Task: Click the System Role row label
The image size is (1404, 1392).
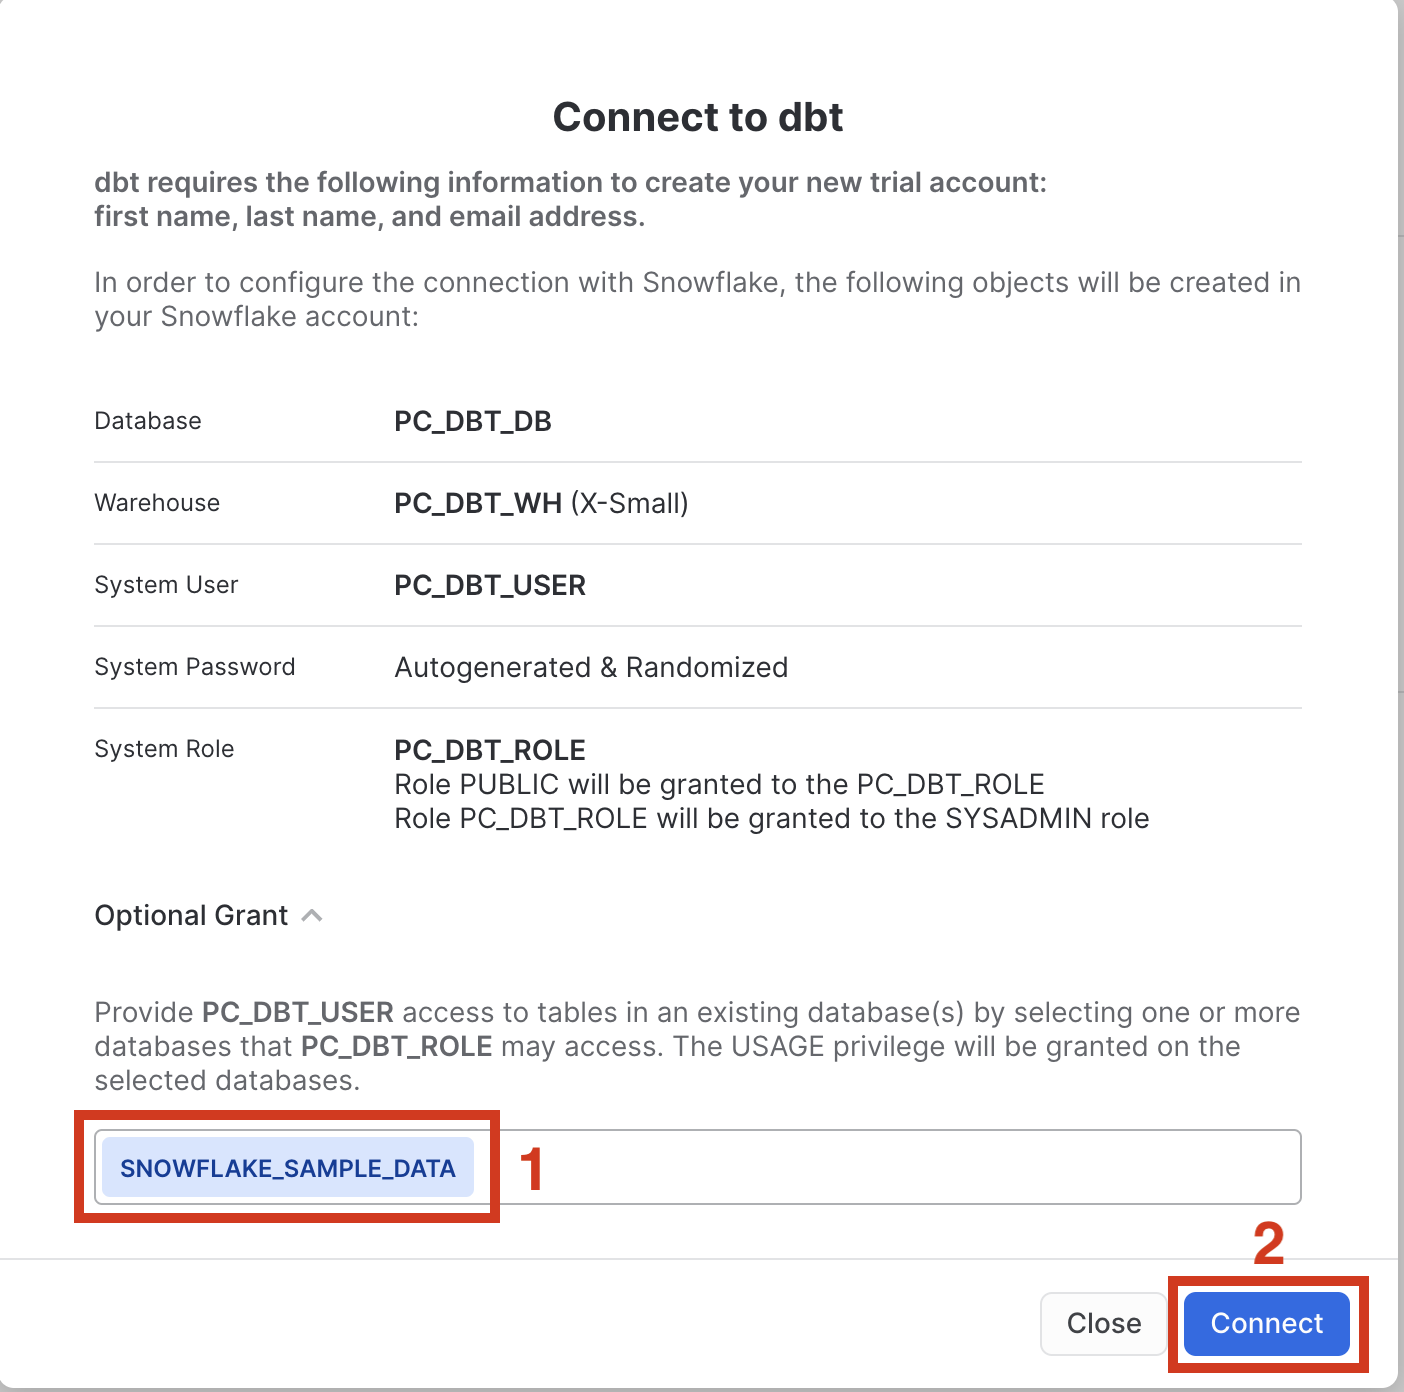Action: (164, 748)
